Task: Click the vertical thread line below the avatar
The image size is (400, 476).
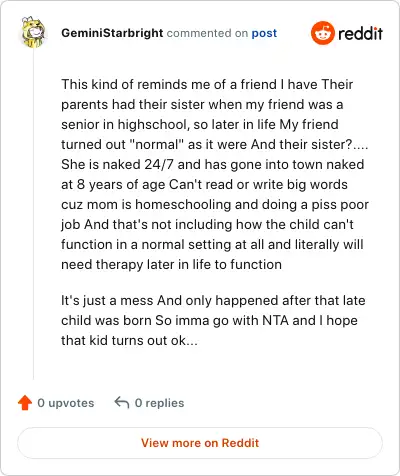Action: (x=33, y=213)
